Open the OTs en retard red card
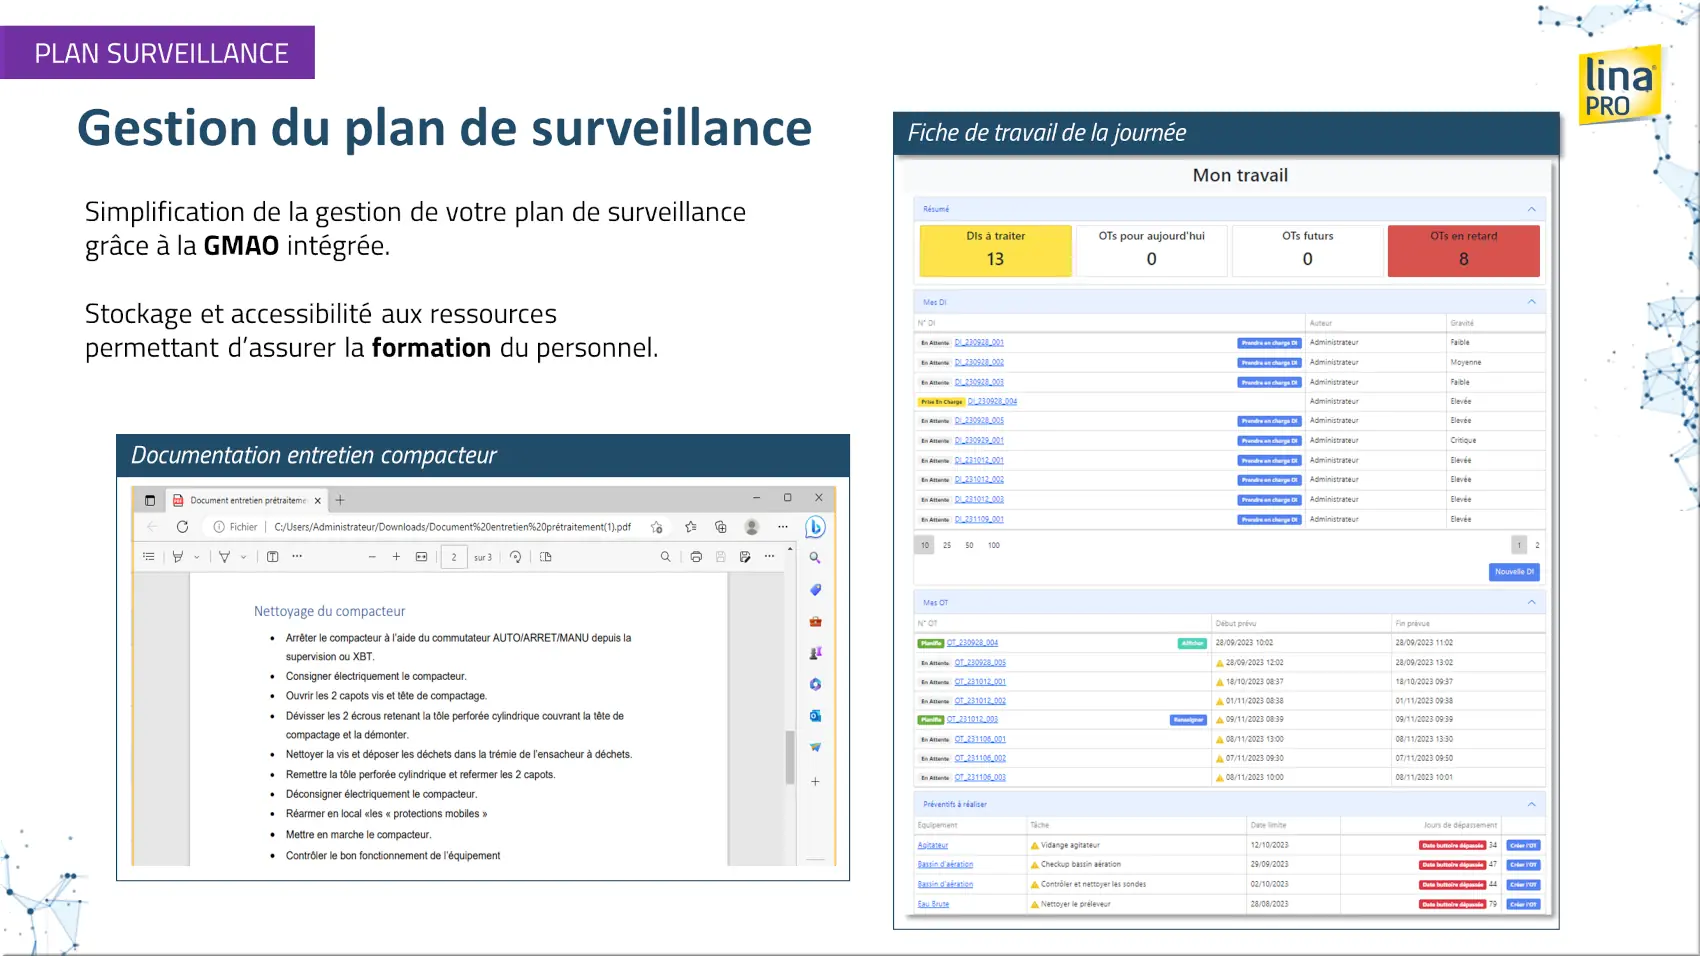1700x956 pixels. click(1464, 250)
